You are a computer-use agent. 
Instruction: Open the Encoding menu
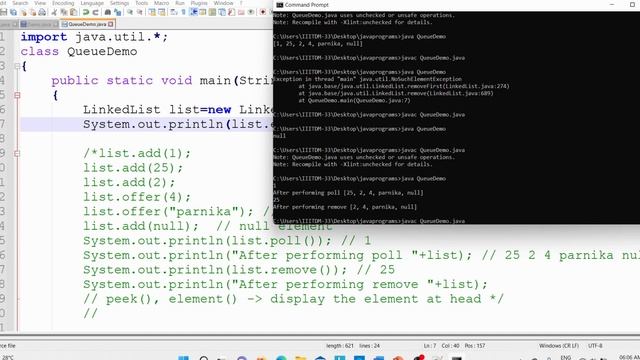click(x=63, y=3)
